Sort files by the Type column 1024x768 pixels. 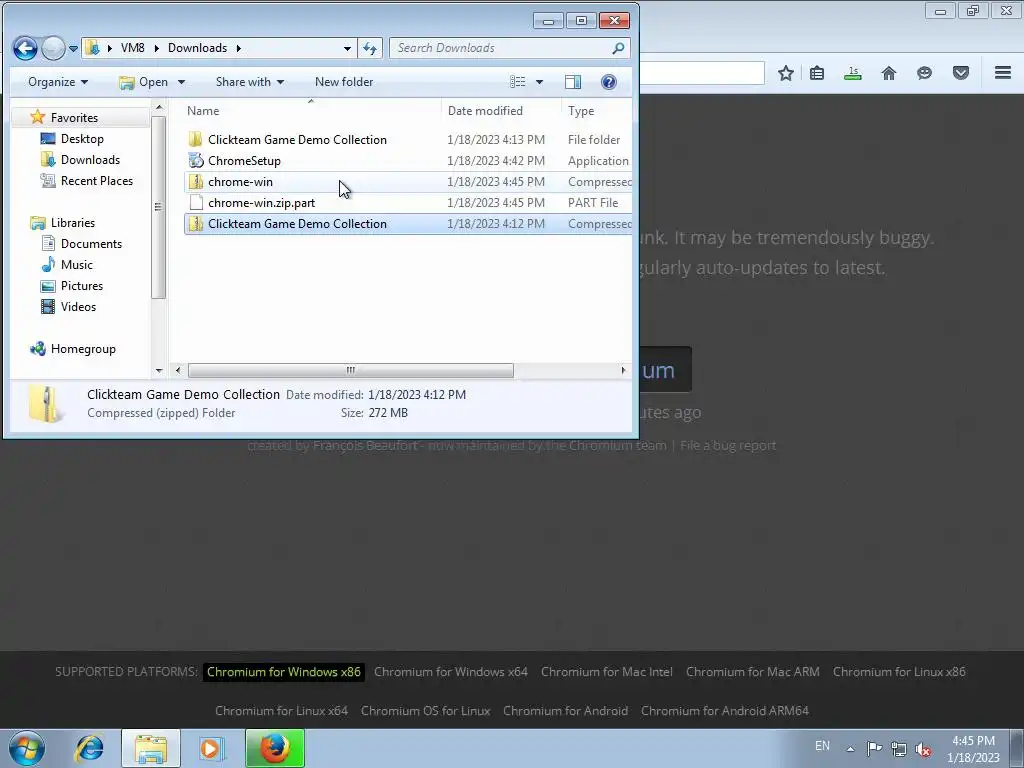point(581,110)
